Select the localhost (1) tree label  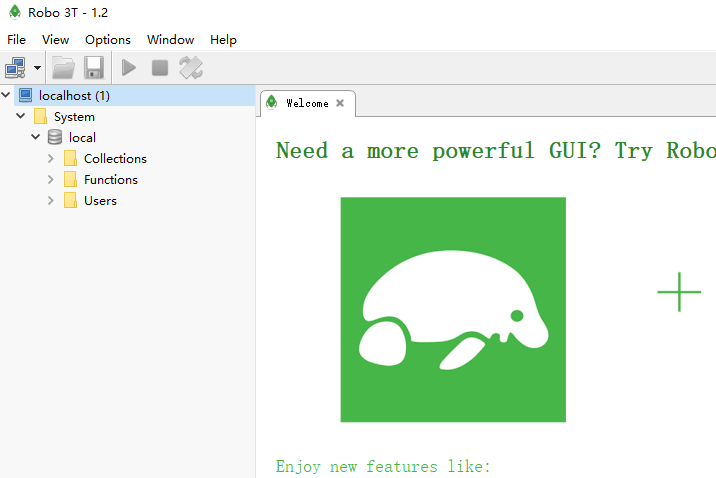click(x=74, y=95)
